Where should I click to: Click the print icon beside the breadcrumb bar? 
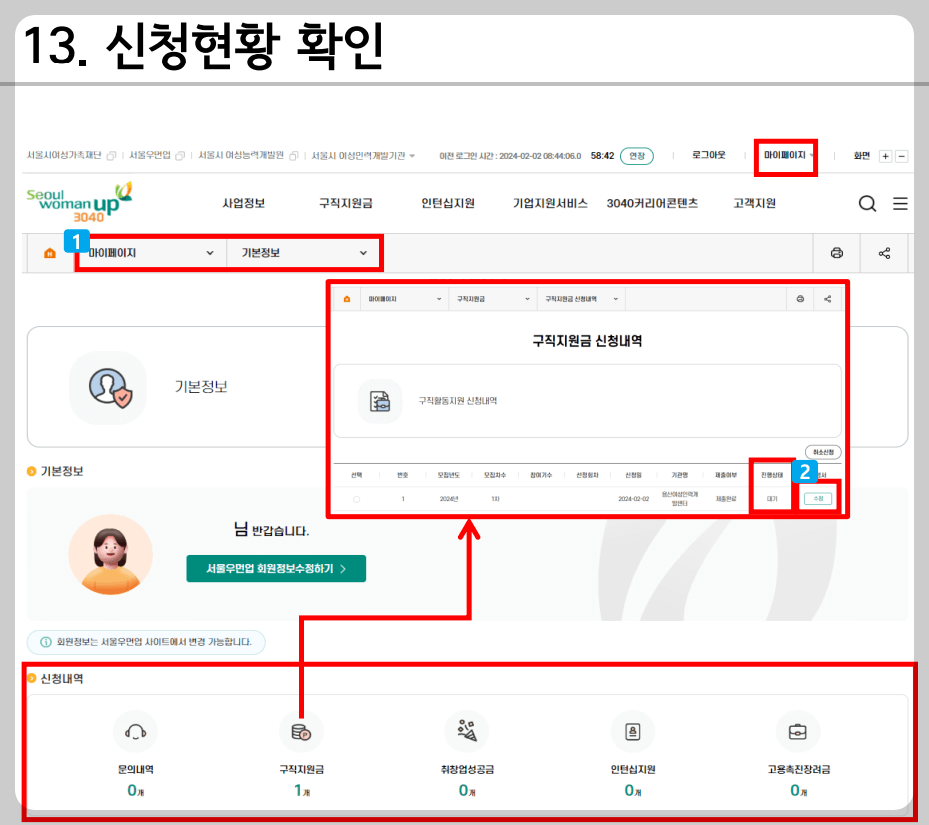(838, 253)
